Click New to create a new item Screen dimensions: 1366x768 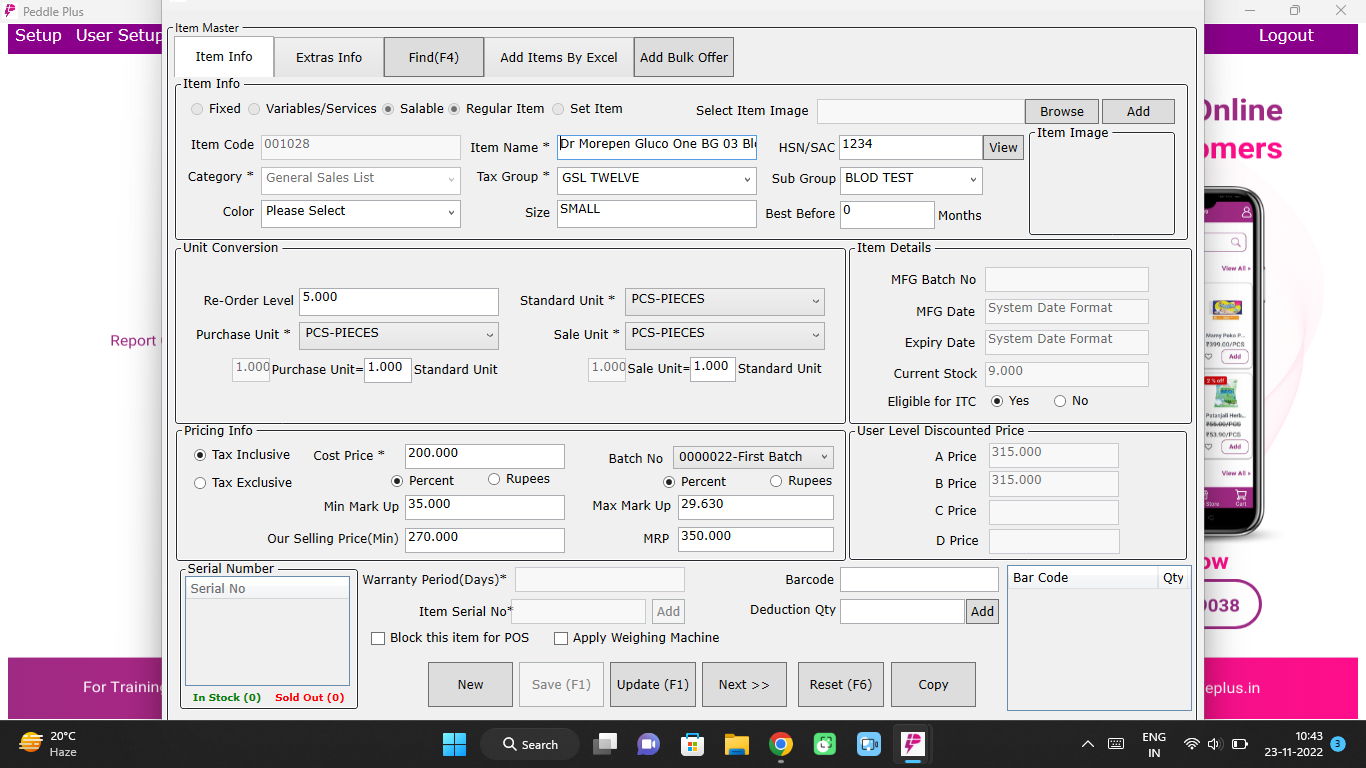[x=470, y=684]
